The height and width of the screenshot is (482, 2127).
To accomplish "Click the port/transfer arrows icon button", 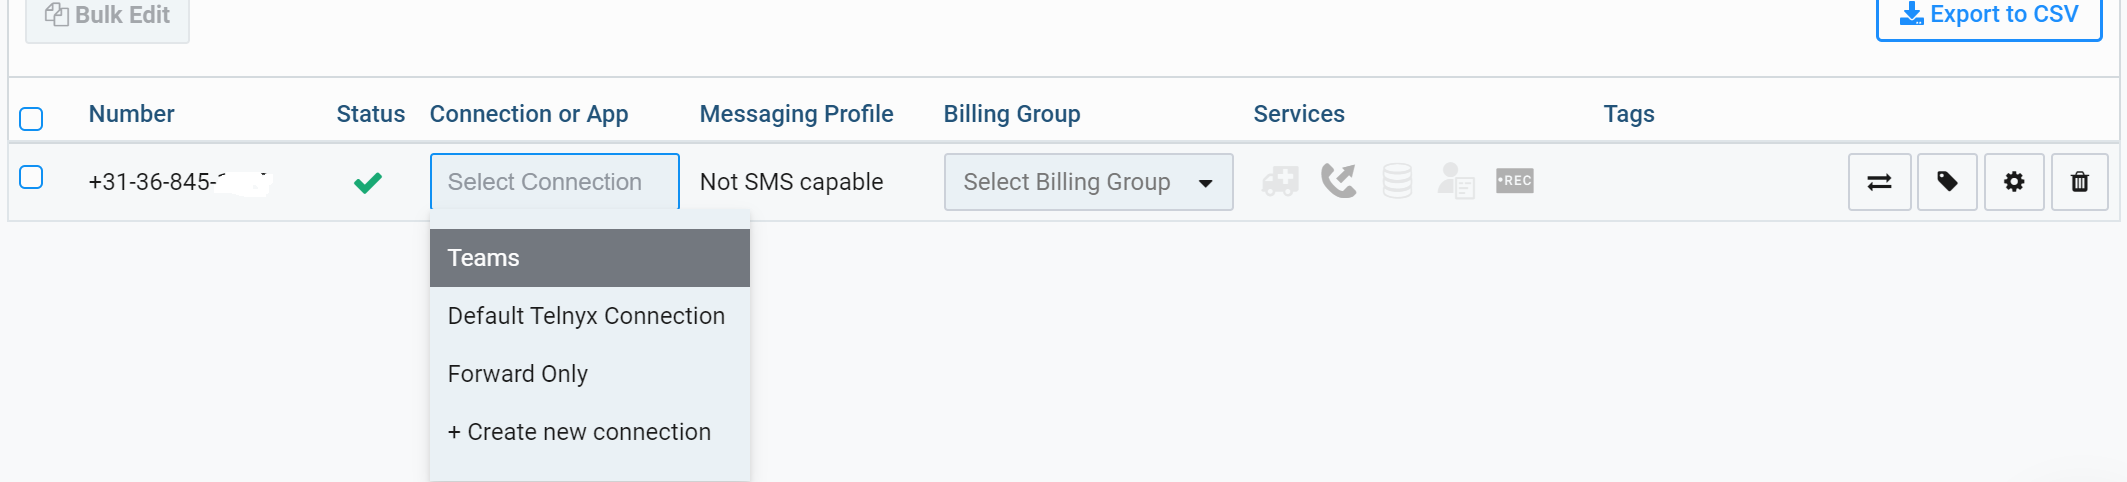I will 1879,182.
